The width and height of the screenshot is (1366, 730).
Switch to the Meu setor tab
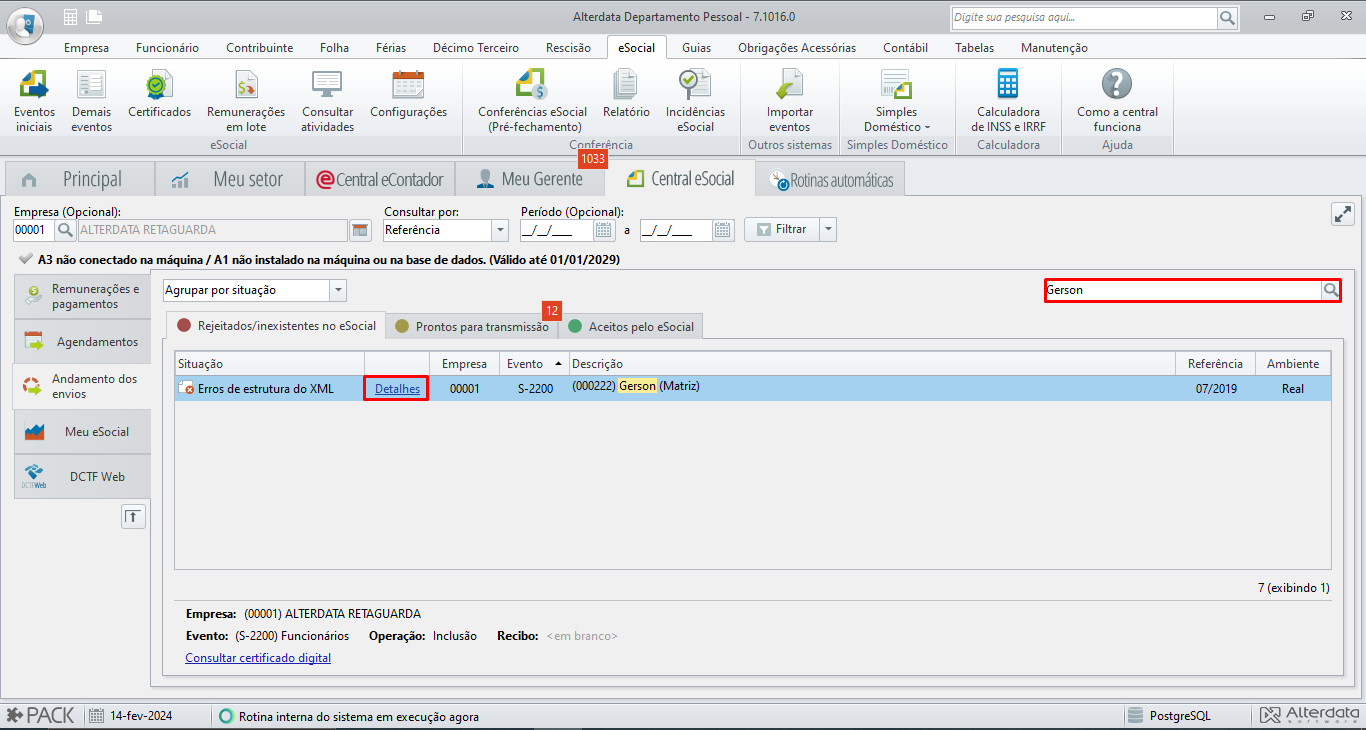[x=230, y=179]
